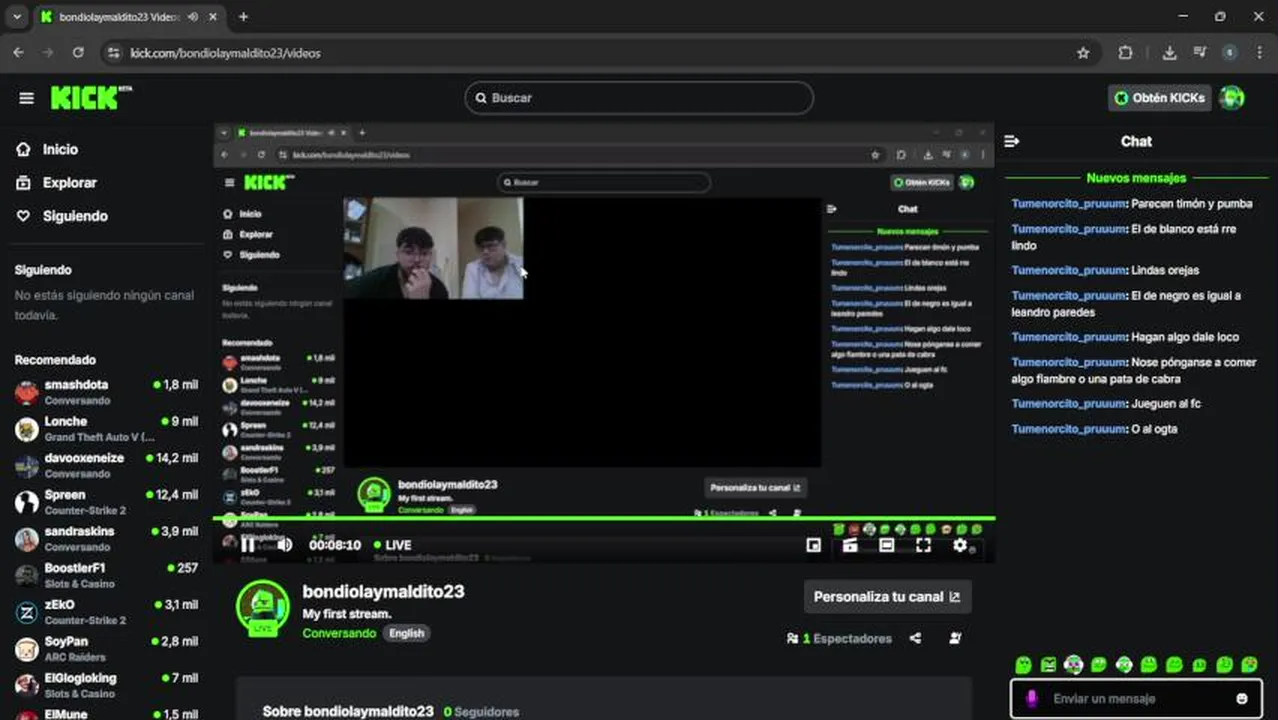
Task: Open Chrome three-dot menu
Action: (x=1259, y=53)
